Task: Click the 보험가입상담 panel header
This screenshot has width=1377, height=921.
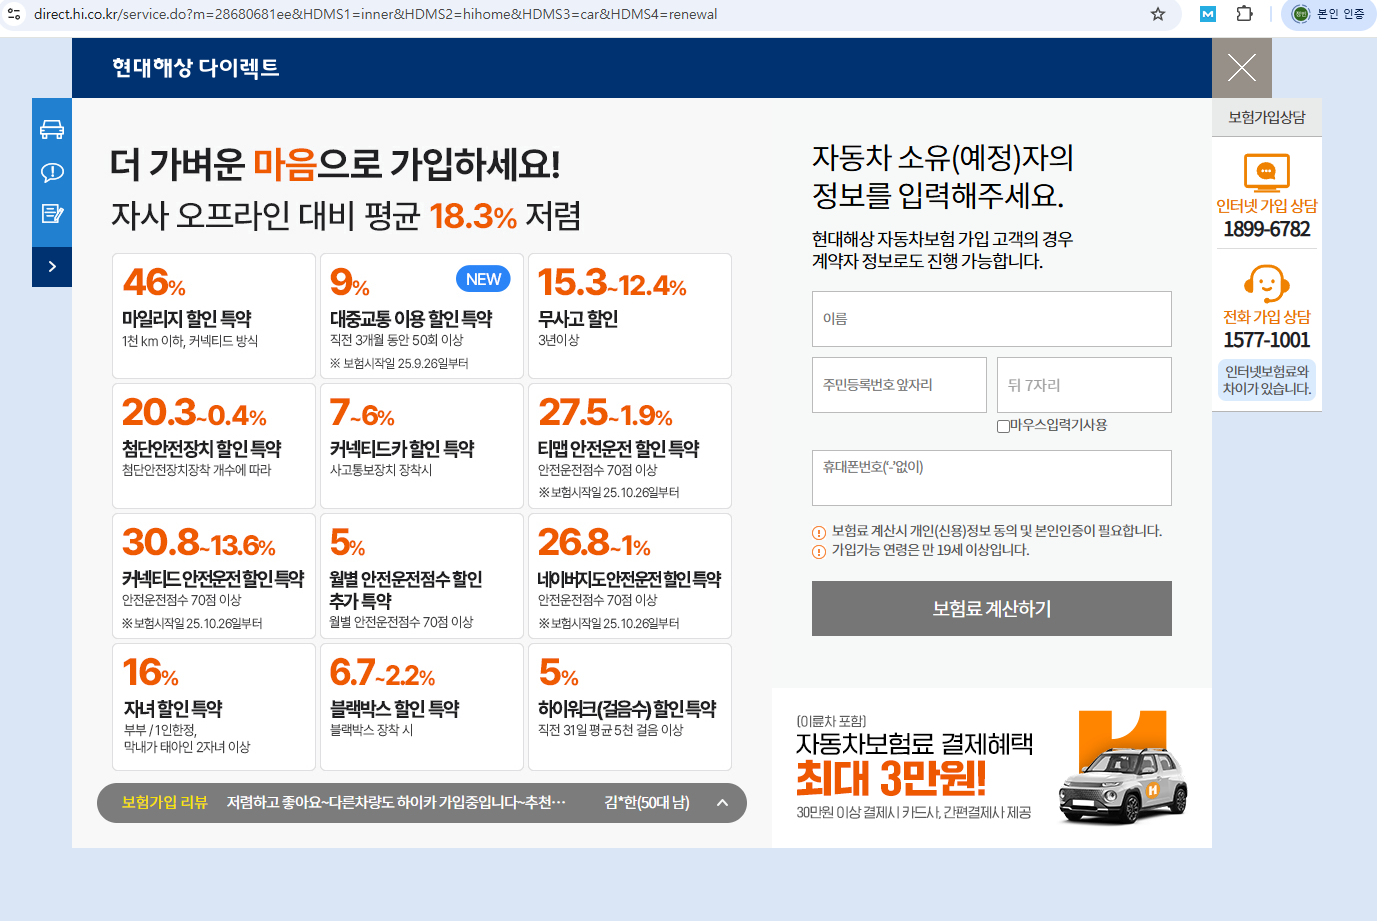Action: [x=1267, y=117]
